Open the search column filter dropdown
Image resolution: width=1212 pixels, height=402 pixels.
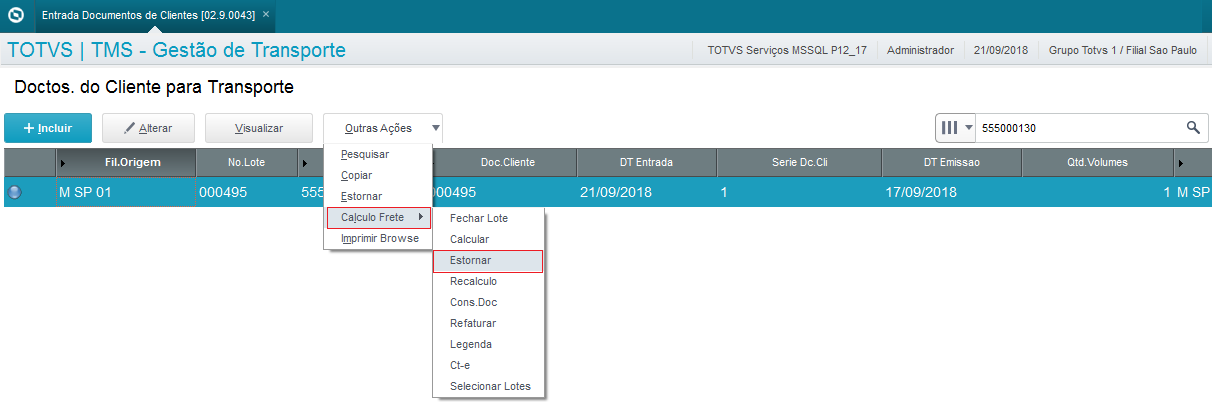[x=955, y=128]
